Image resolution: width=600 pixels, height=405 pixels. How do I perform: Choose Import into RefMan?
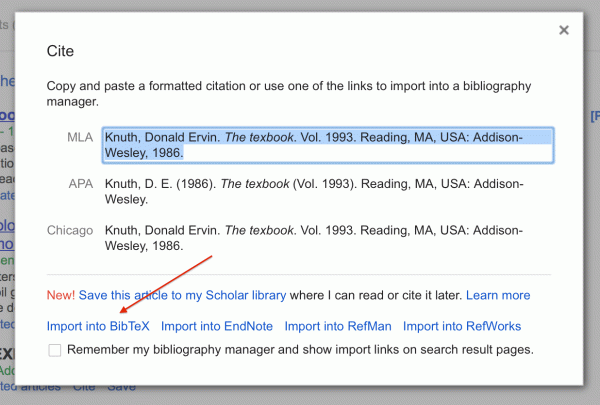pos(338,326)
